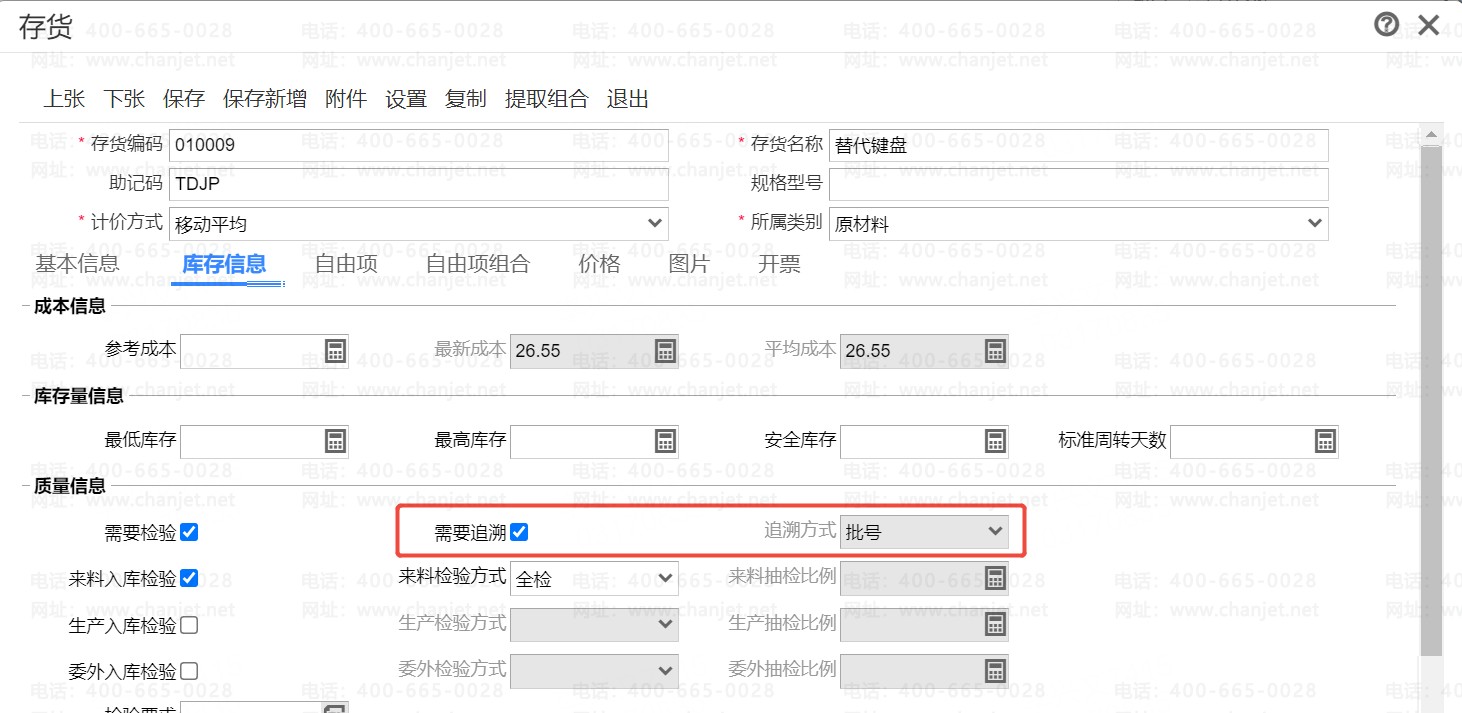Click the 助记码 input field
The height and width of the screenshot is (713, 1462).
(x=418, y=185)
